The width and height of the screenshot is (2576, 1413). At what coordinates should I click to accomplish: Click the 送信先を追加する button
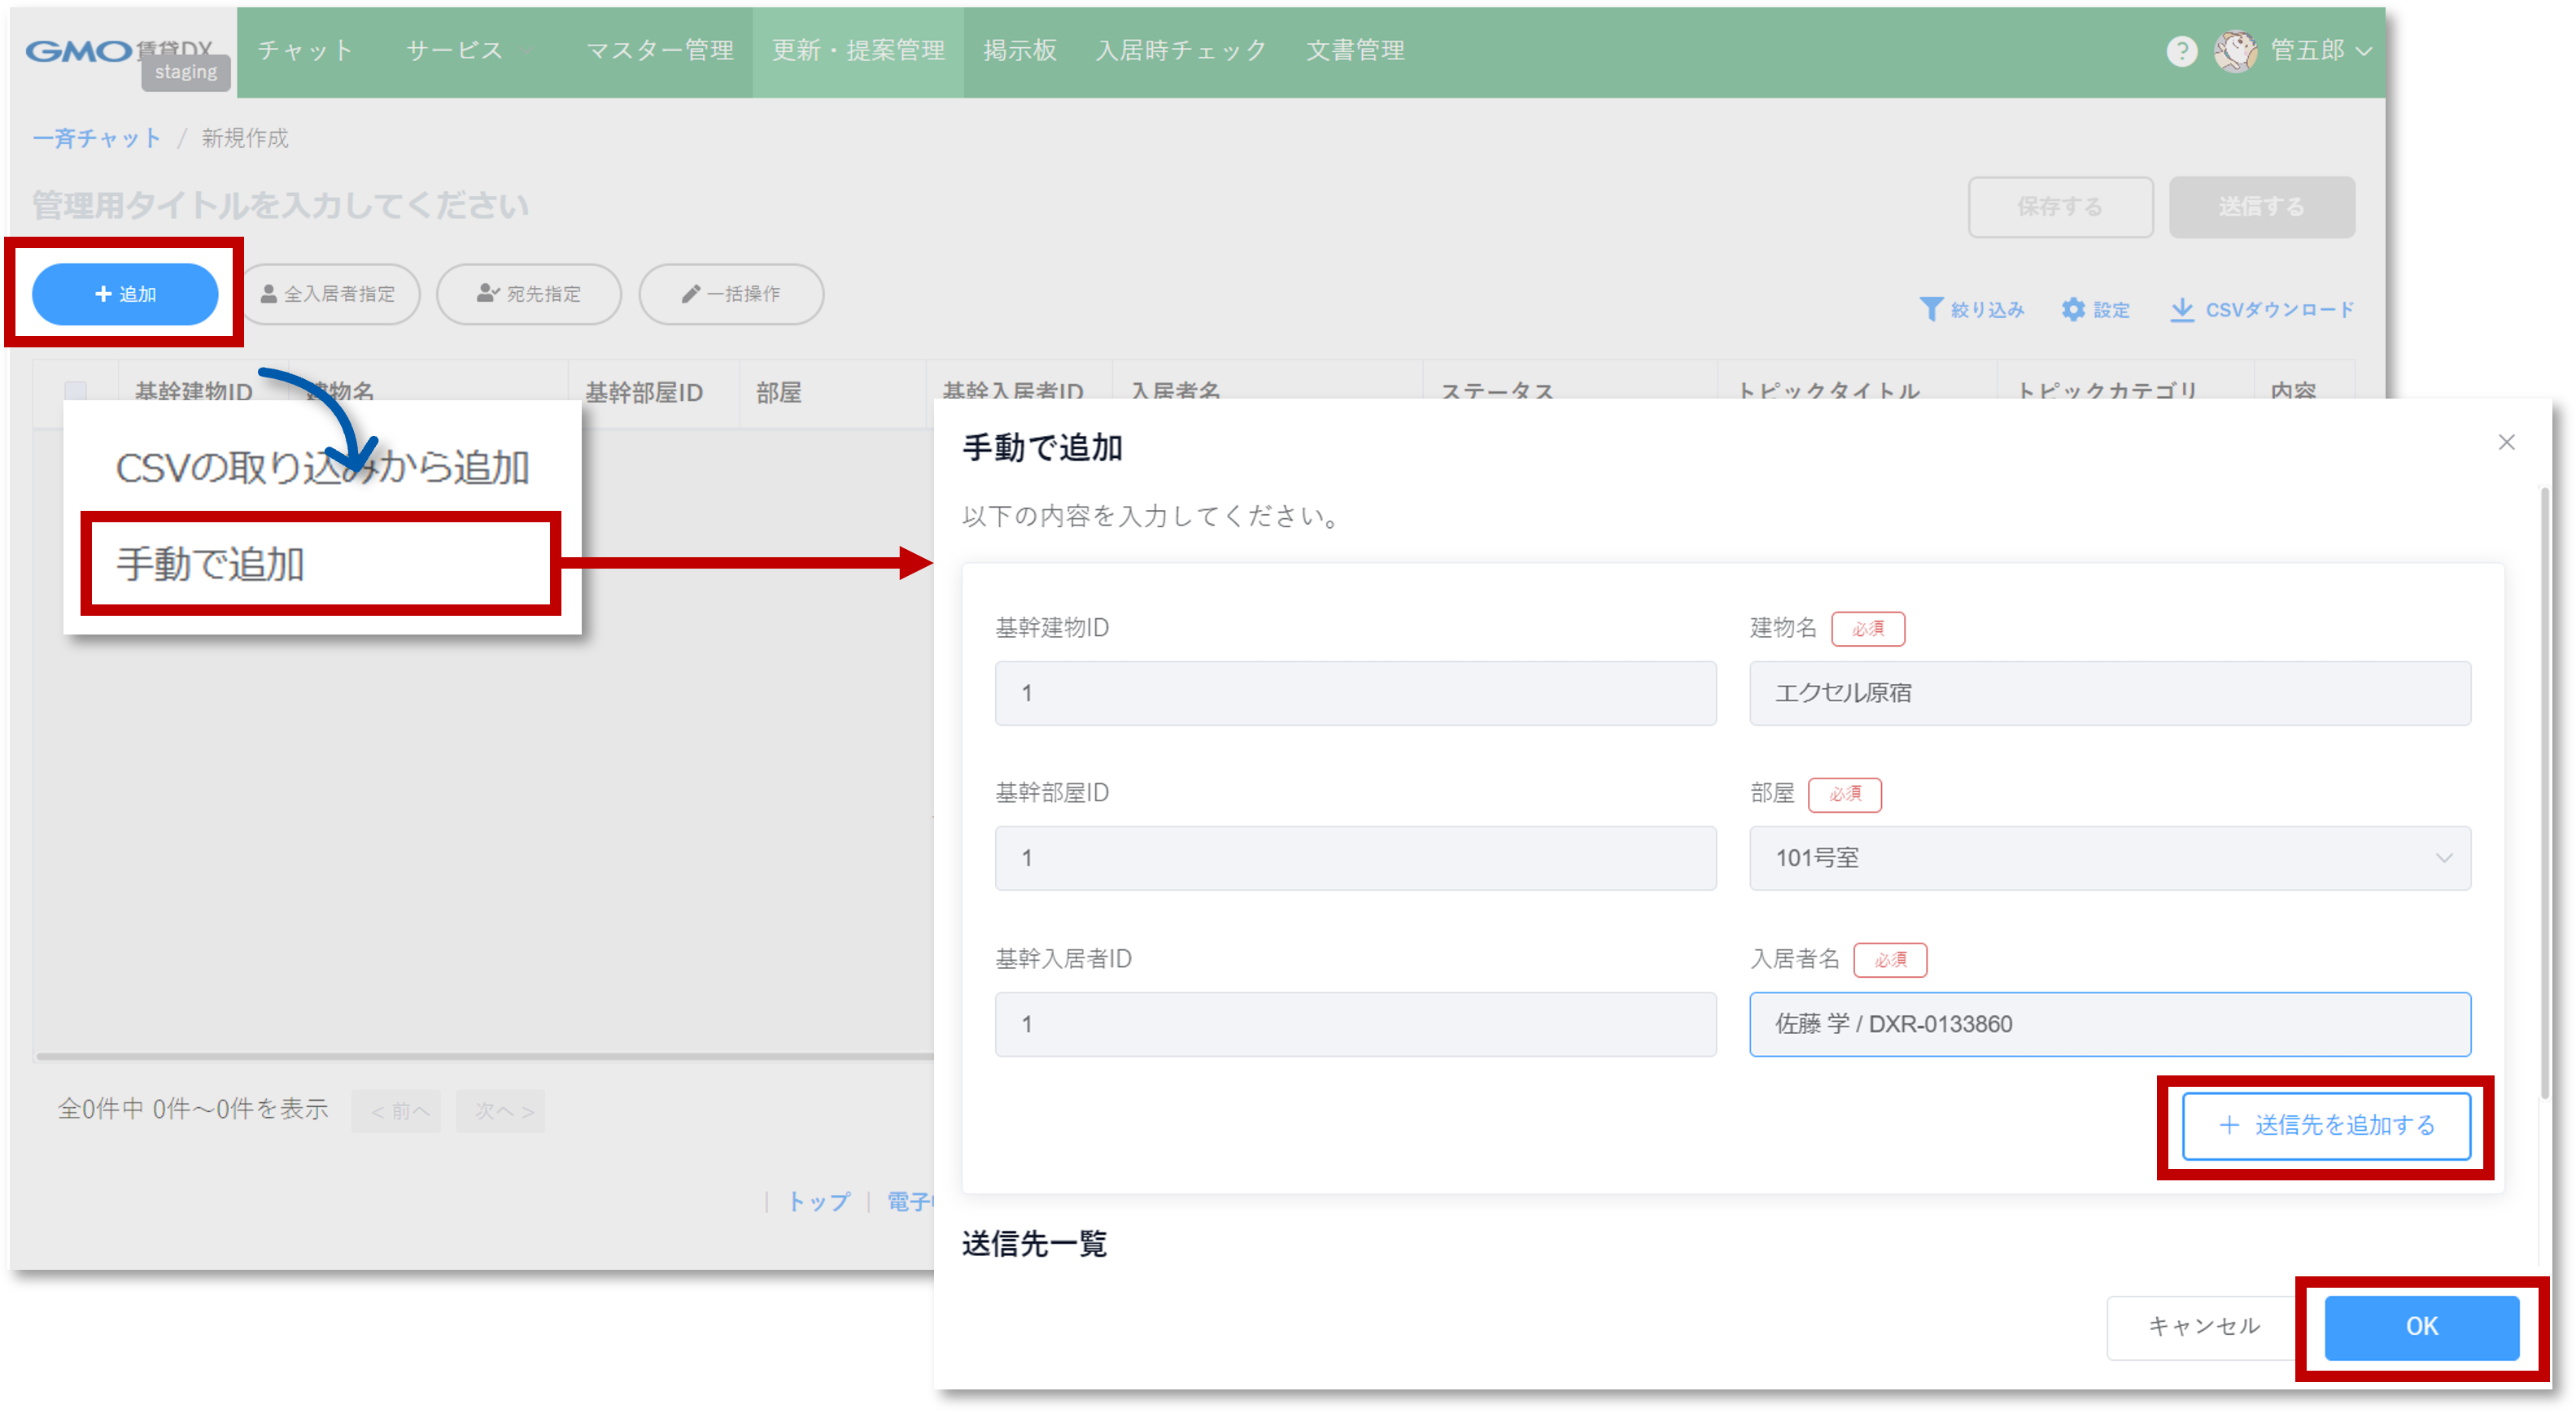[2326, 1126]
